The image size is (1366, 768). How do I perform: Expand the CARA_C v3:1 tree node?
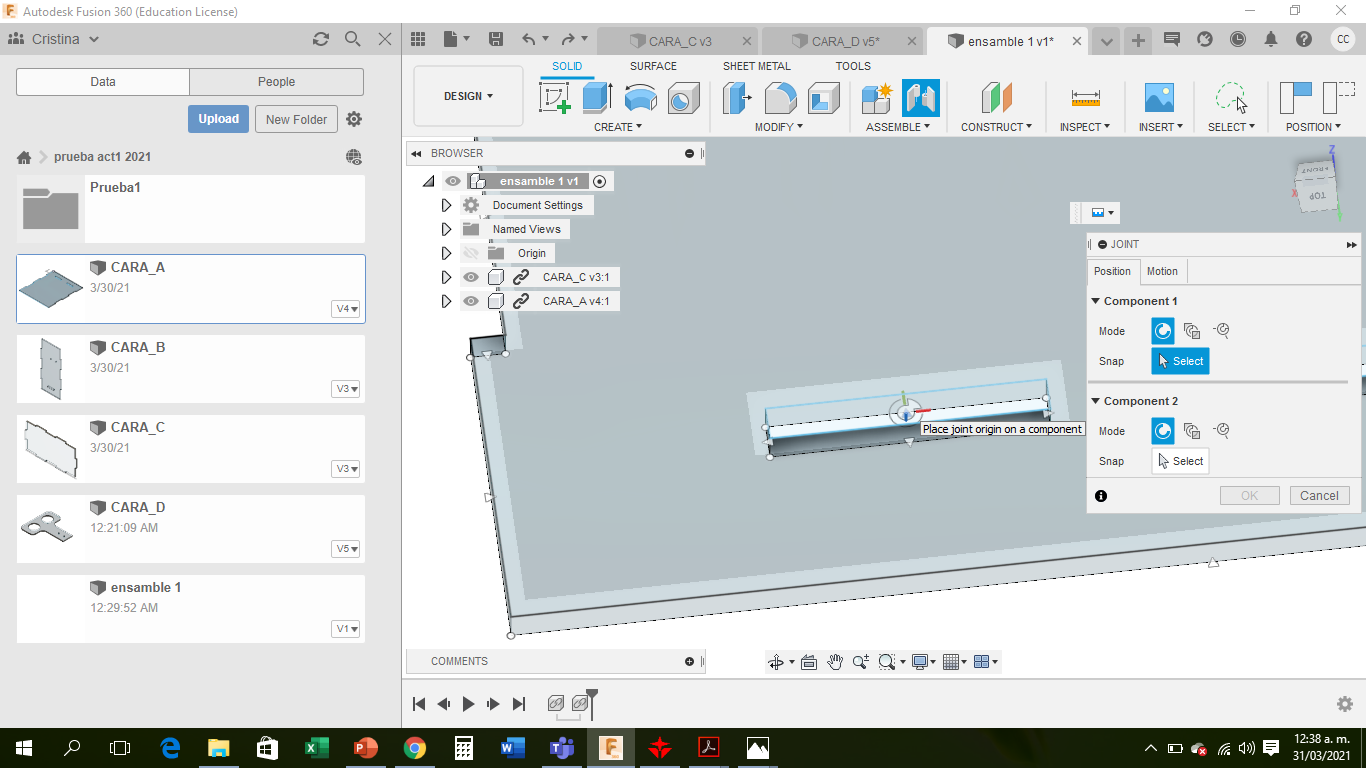446,277
